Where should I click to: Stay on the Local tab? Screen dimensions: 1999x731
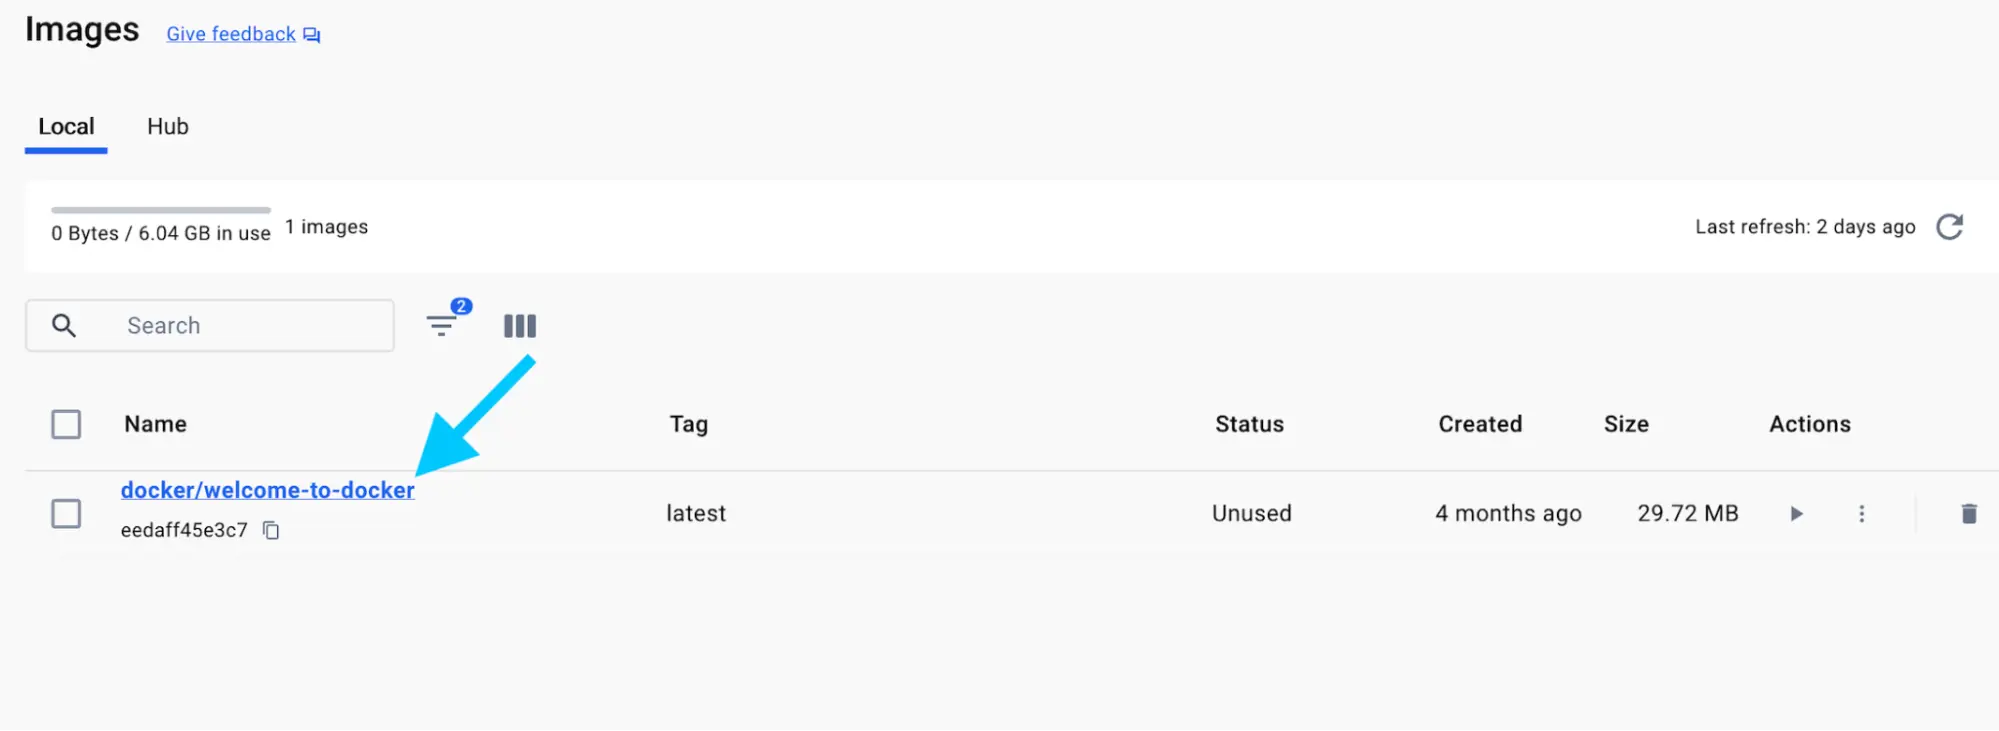(66, 126)
